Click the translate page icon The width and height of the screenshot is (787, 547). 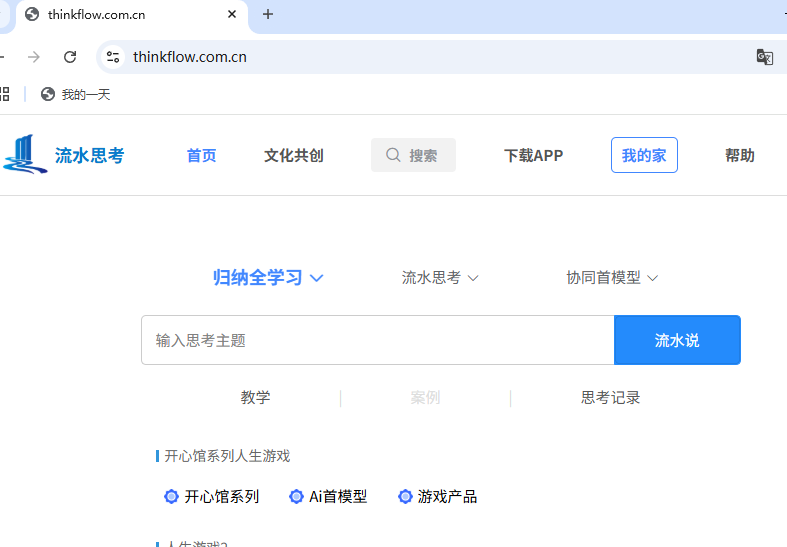pos(764,57)
